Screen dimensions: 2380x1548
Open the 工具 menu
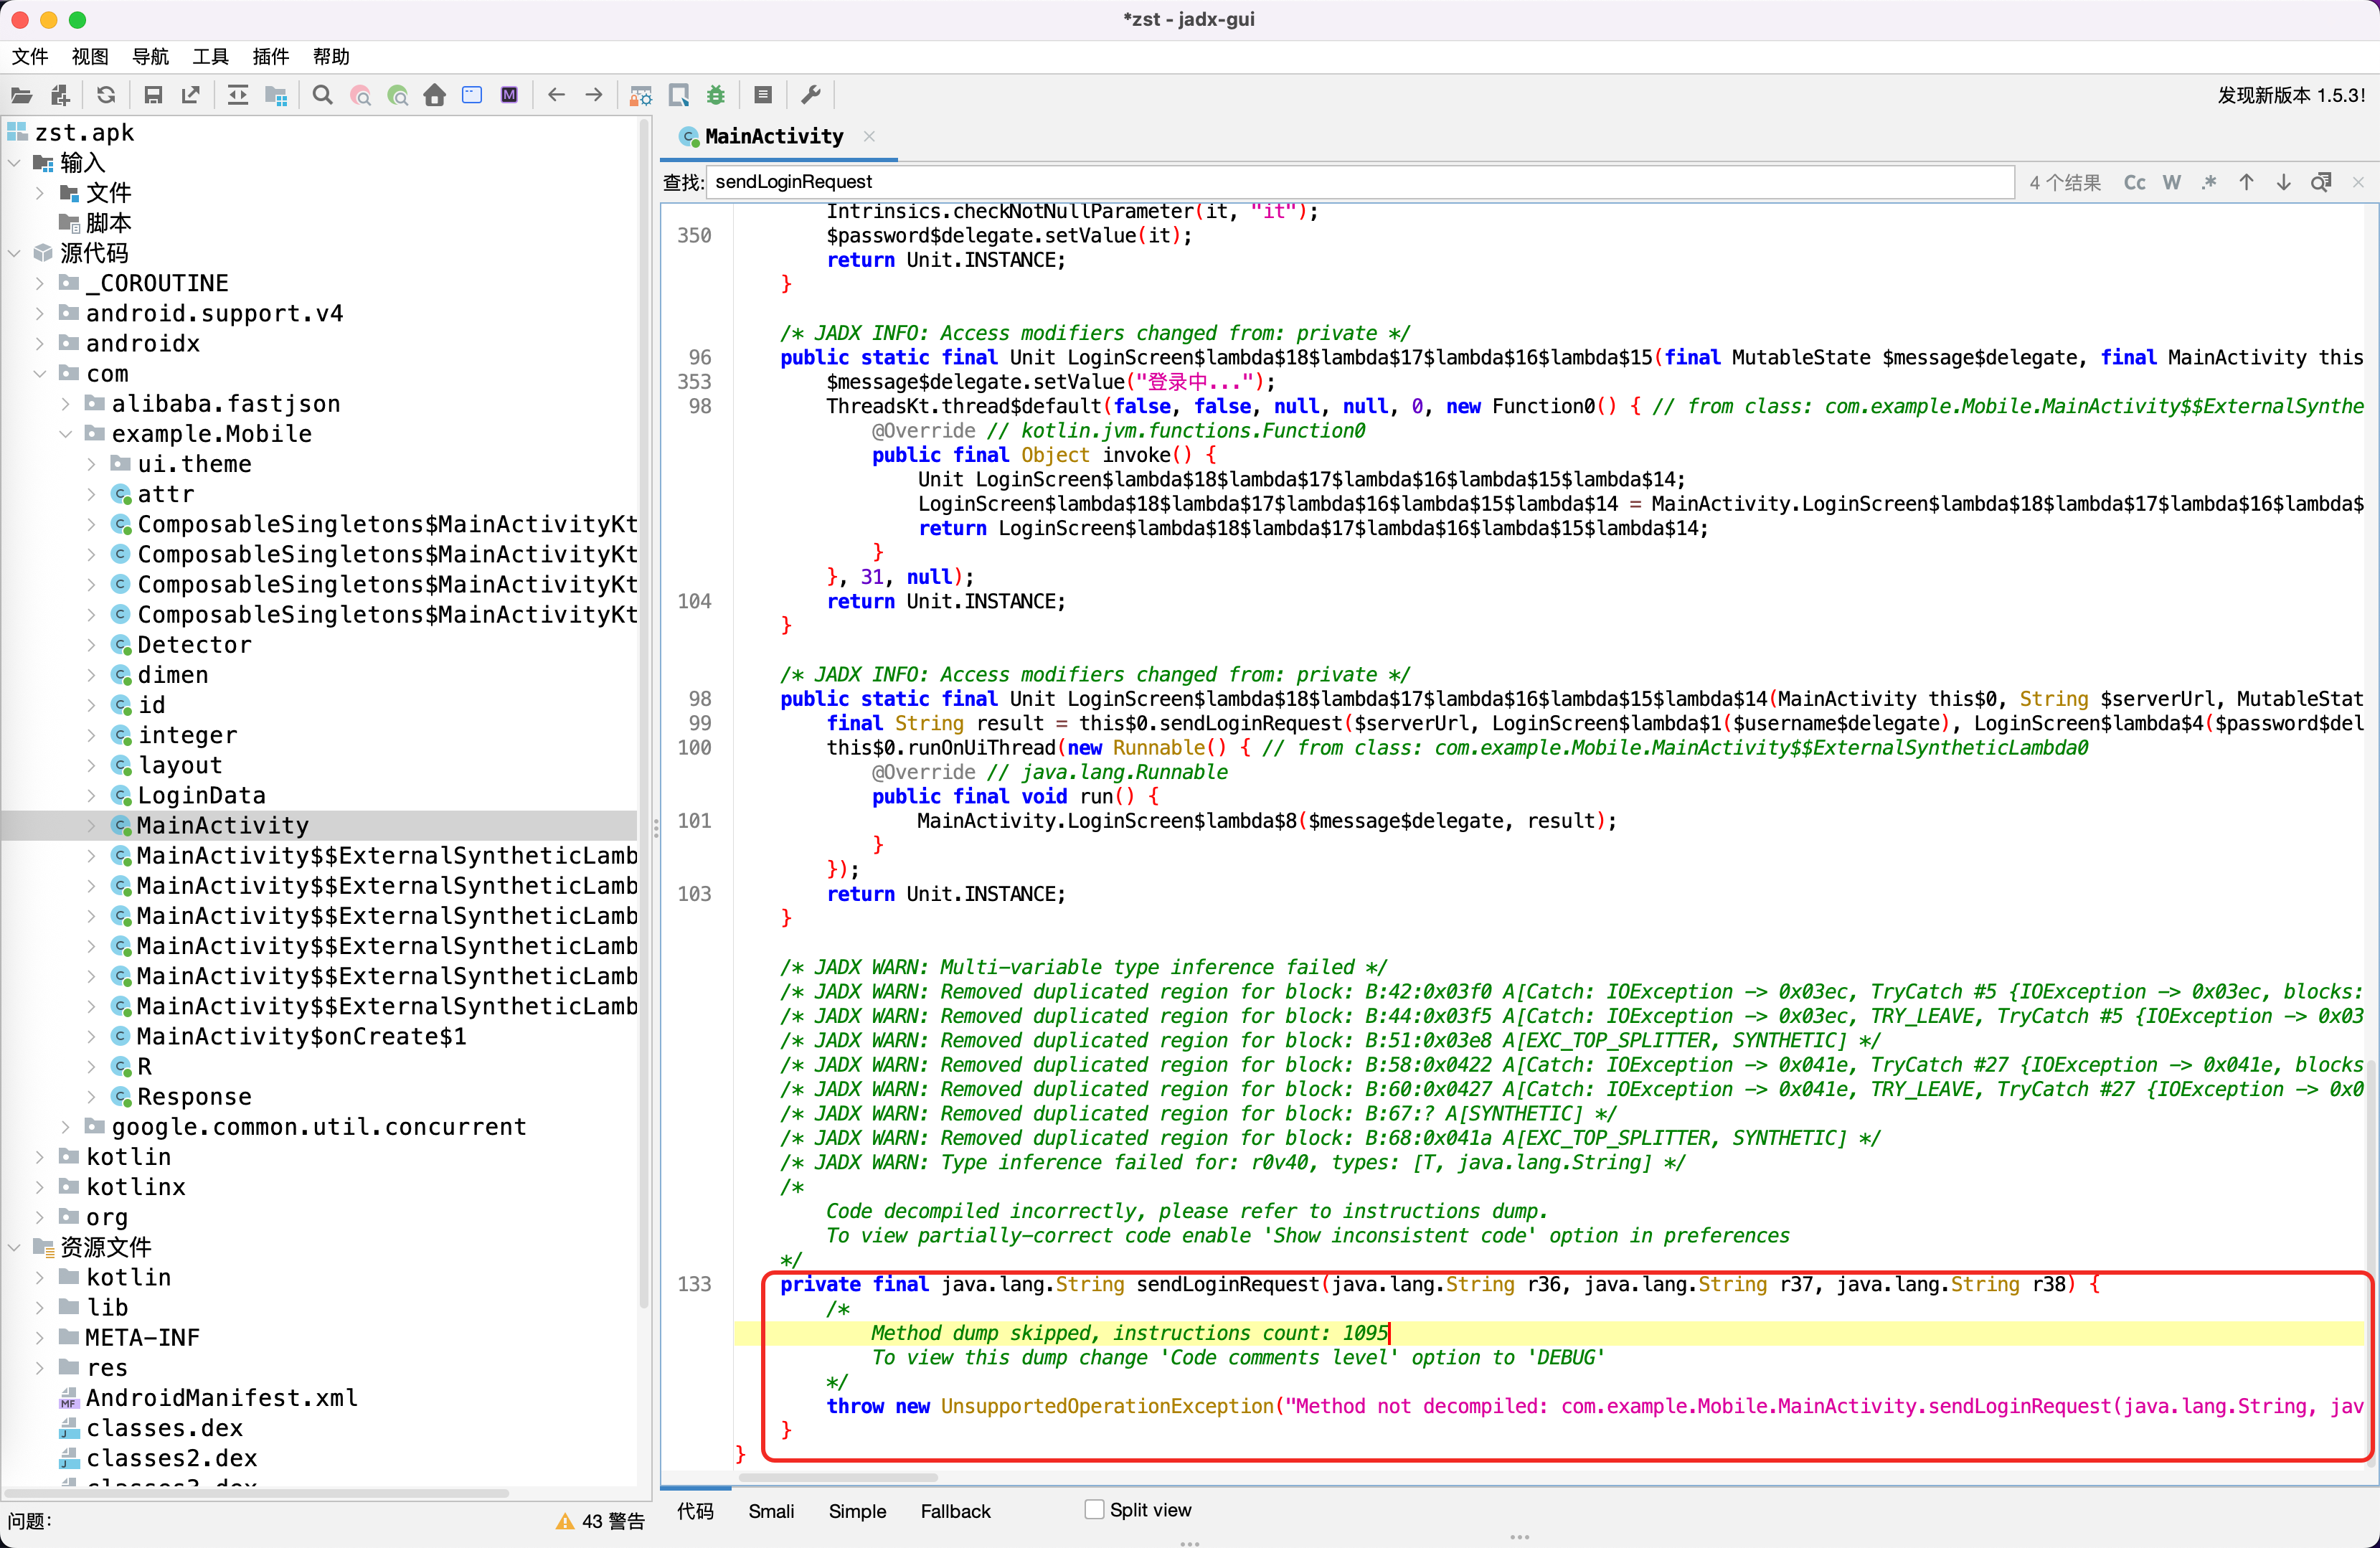point(210,57)
